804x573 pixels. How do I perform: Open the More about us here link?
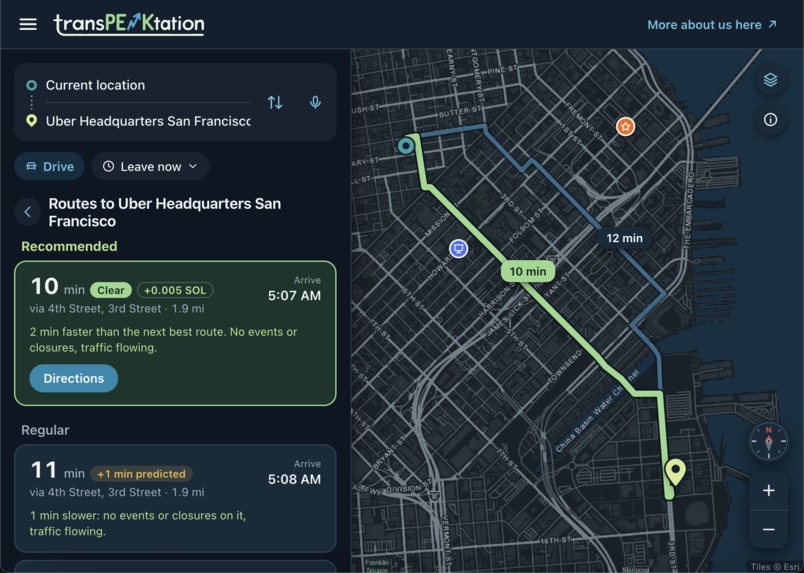pos(712,25)
